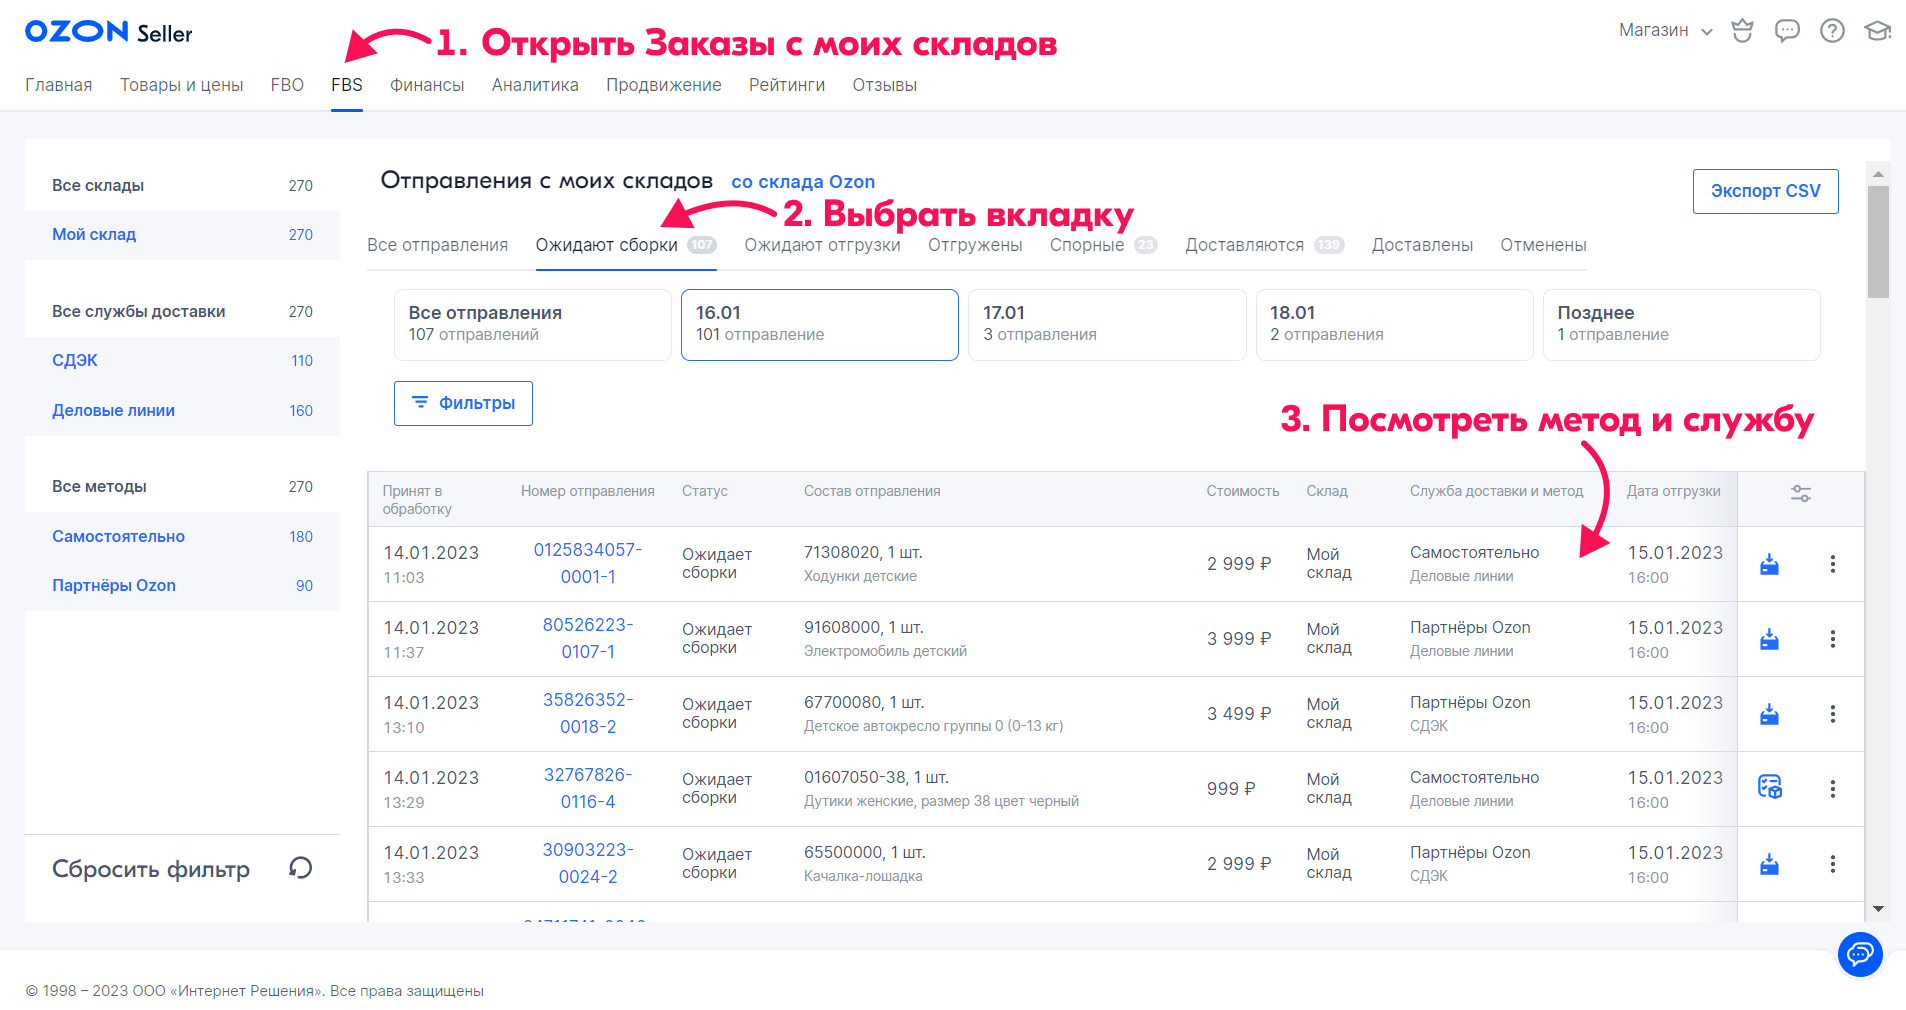
Task: Open the Фильтры button
Action: tap(463, 403)
